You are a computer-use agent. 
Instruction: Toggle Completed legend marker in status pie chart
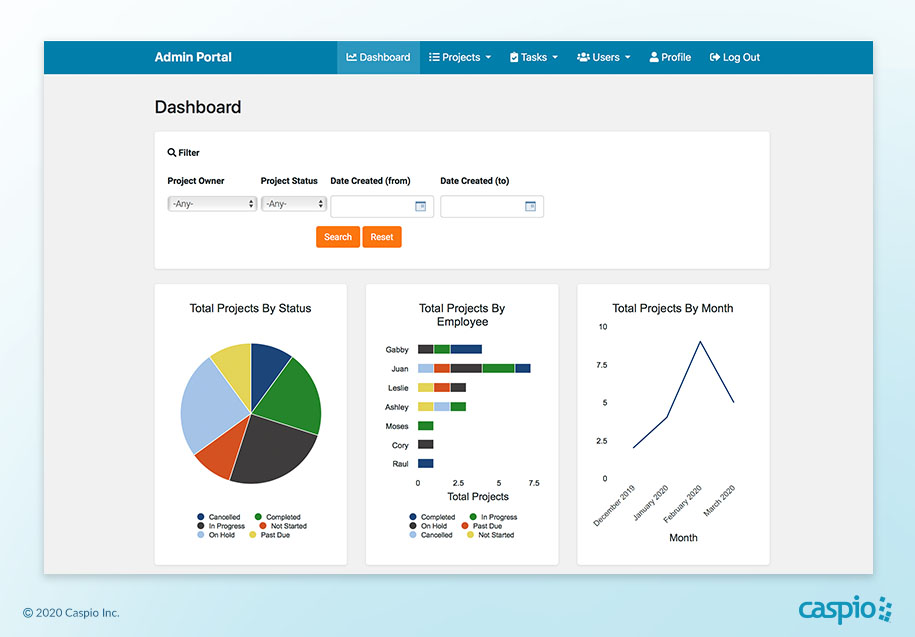259,517
